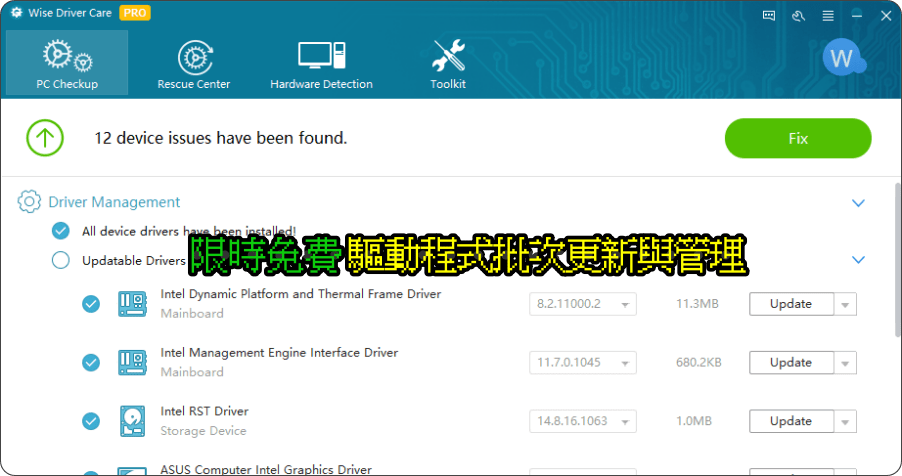Viewport: 902px width, 476px height.
Task: Open the hamburger menu in title bar
Action: pyautogui.click(x=828, y=16)
